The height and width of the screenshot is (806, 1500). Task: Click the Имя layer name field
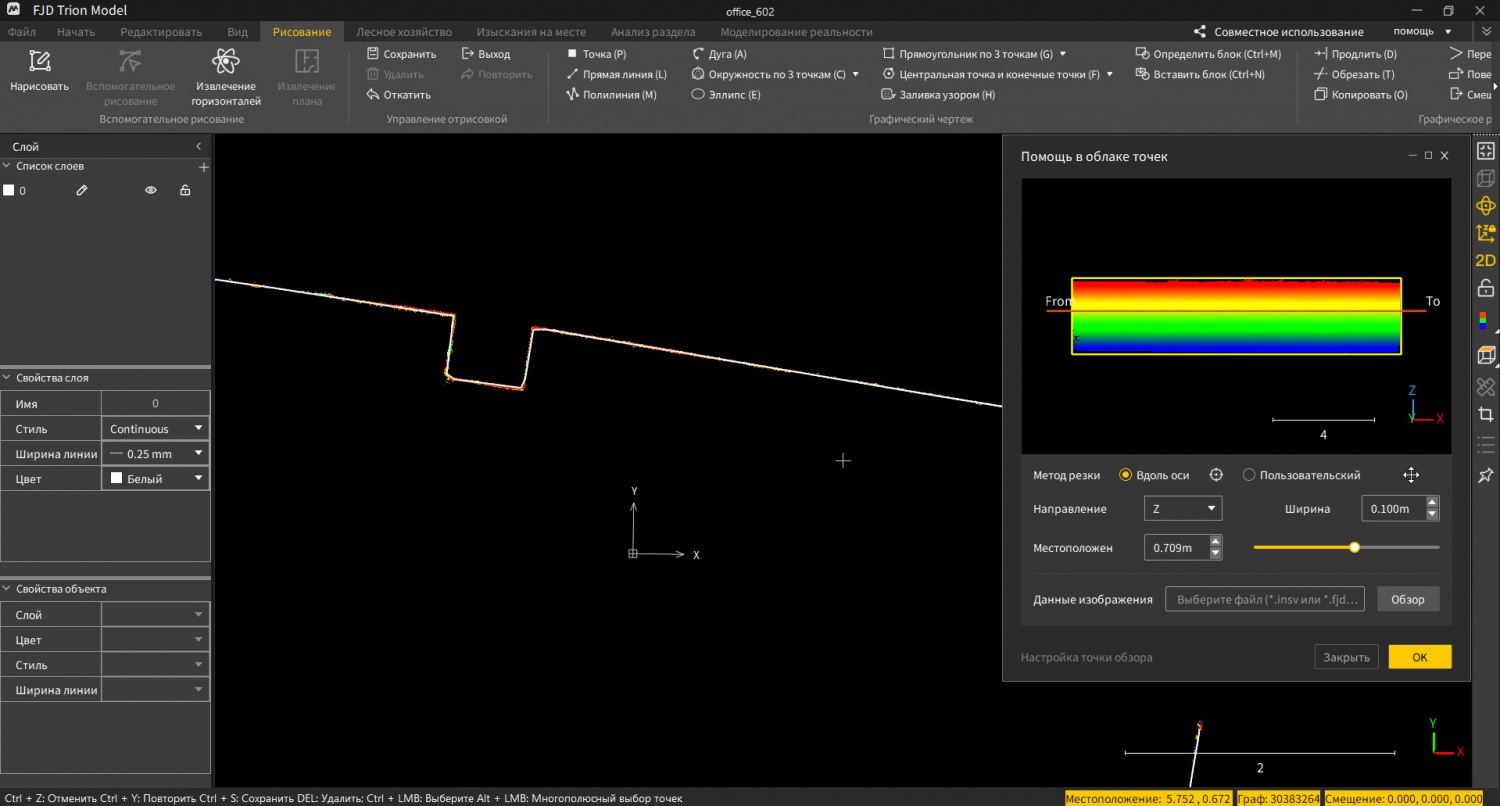tap(156, 404)
